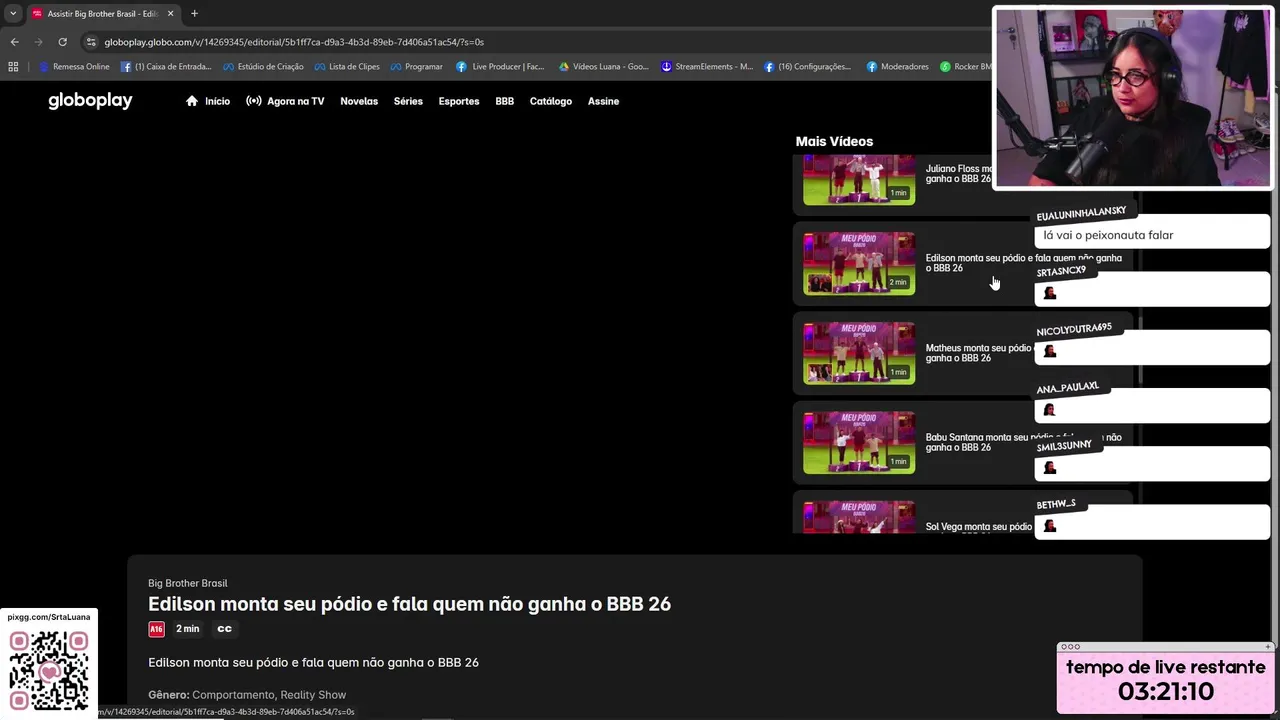The width and height of the screenshot is (1280, 720).
Task: Click the Mais Vídeos heading
Action: (x=834, y=141)
